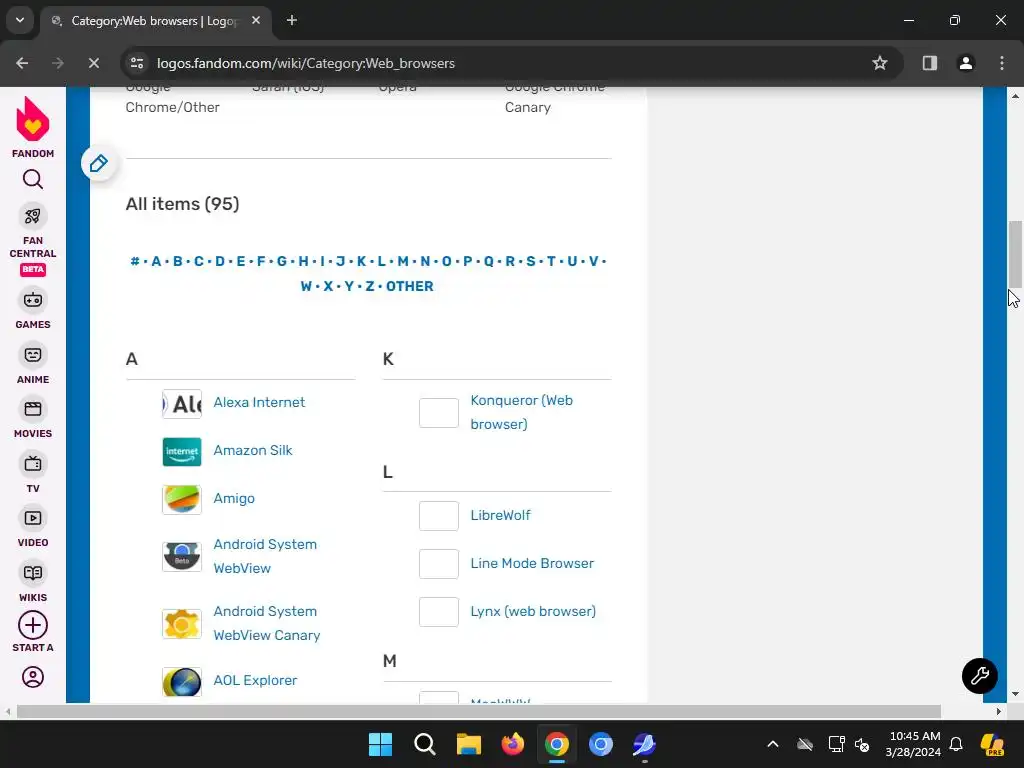Open the AOL Explorer link
Viewport: 1024px width, 768px height.
pyautogui.click(x=255, y=680)
